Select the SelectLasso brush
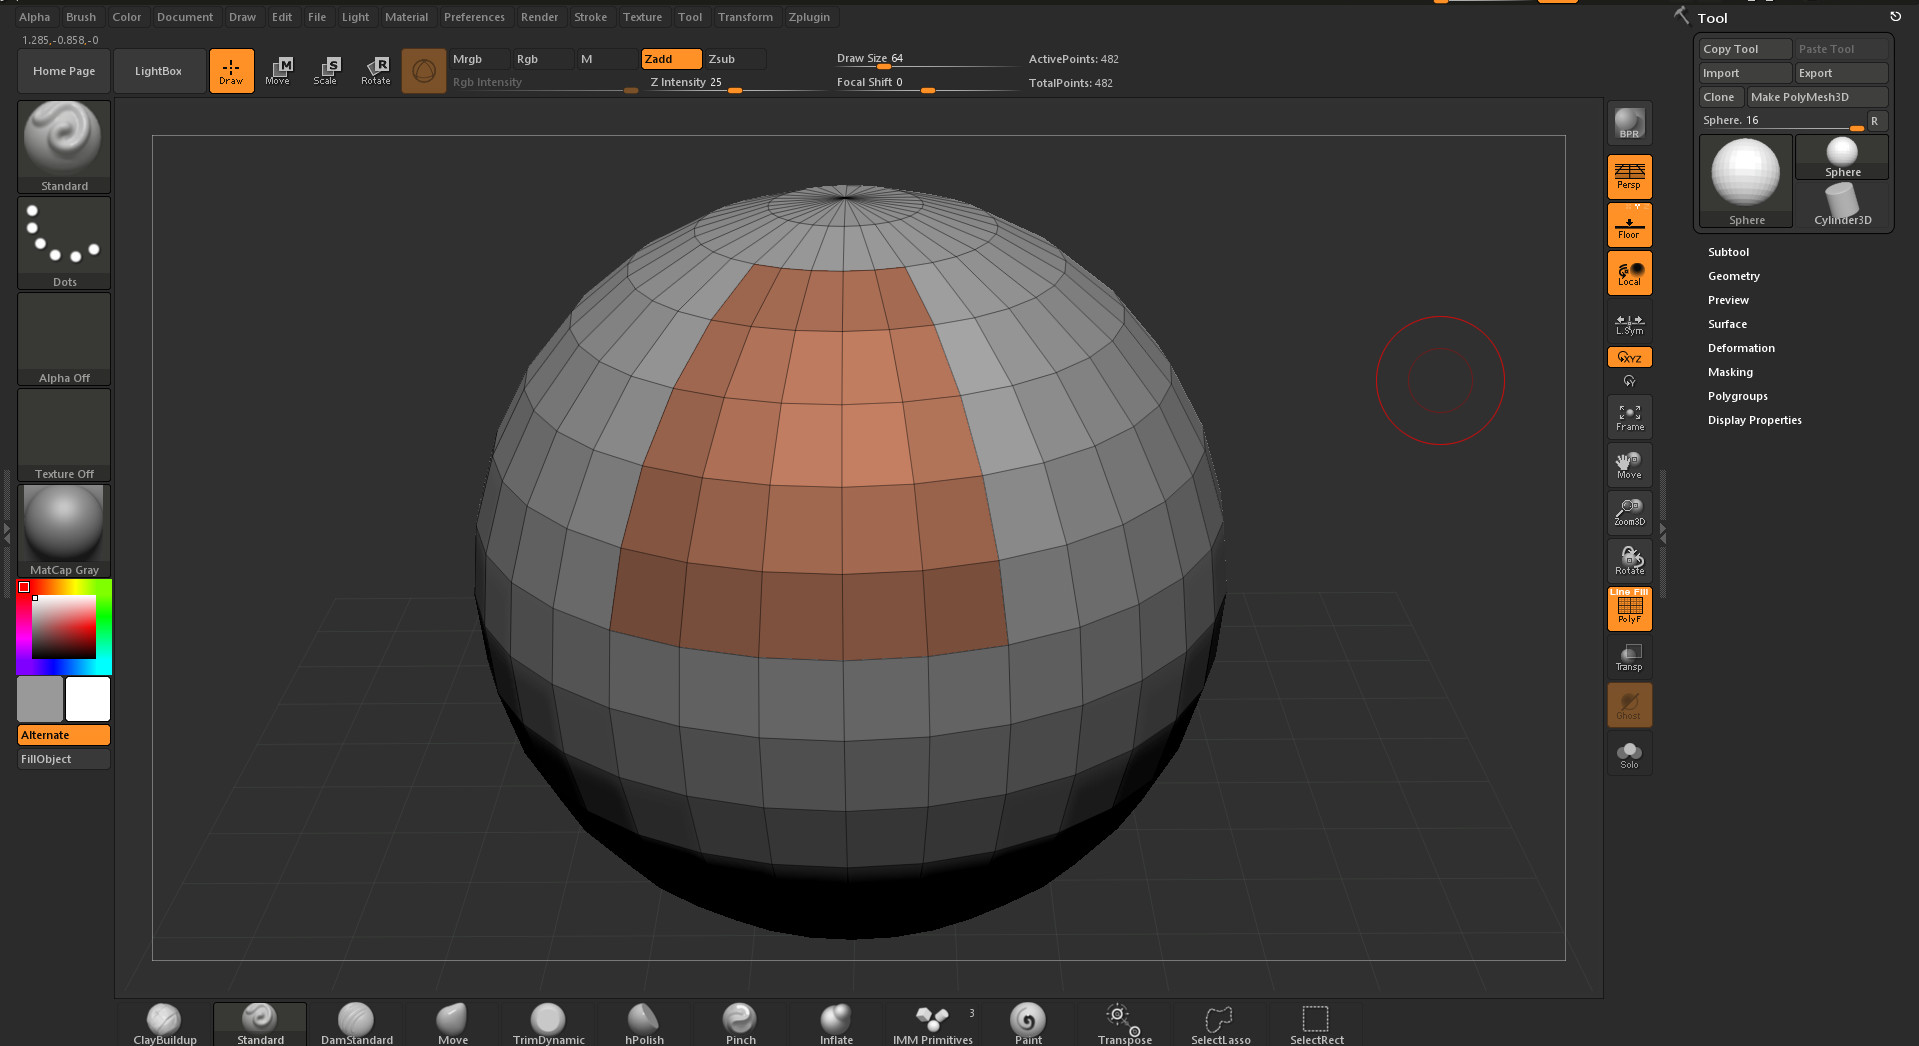The height and width of the screenshot is (1046, 1919). [1219, 1020]
